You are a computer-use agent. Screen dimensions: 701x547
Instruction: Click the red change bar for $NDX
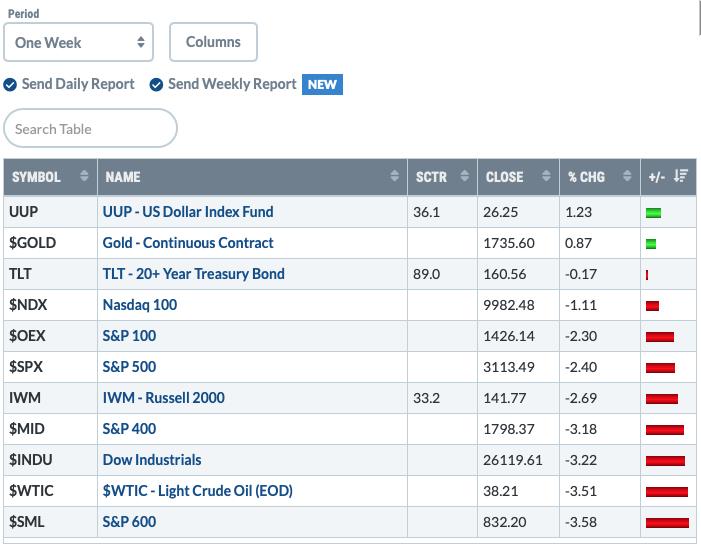point(652,306)
